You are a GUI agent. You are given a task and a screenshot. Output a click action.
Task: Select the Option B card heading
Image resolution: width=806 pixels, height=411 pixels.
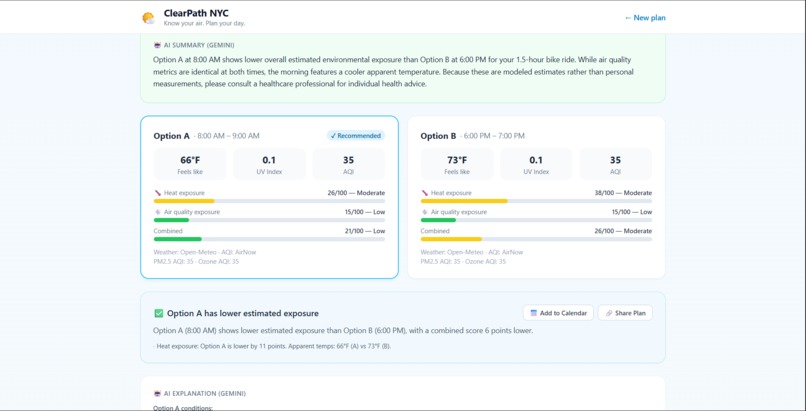coord(438,136)
